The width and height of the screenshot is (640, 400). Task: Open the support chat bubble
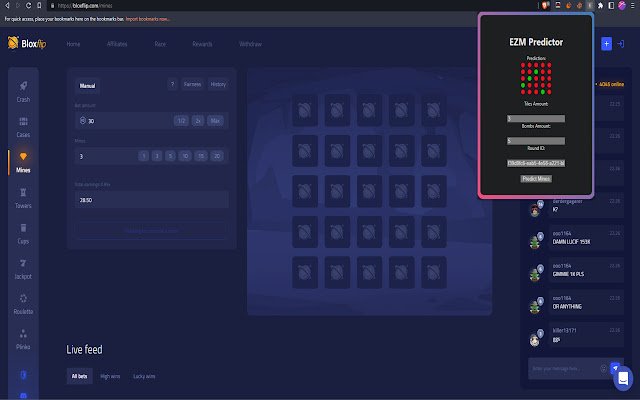click(623, 378)
